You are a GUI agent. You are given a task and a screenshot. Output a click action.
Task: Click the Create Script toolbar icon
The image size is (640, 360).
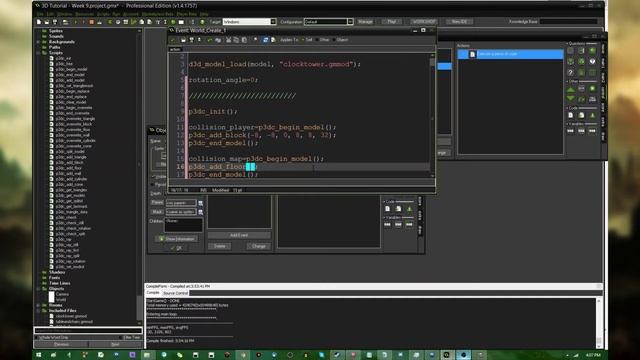[x=142, y=22]
